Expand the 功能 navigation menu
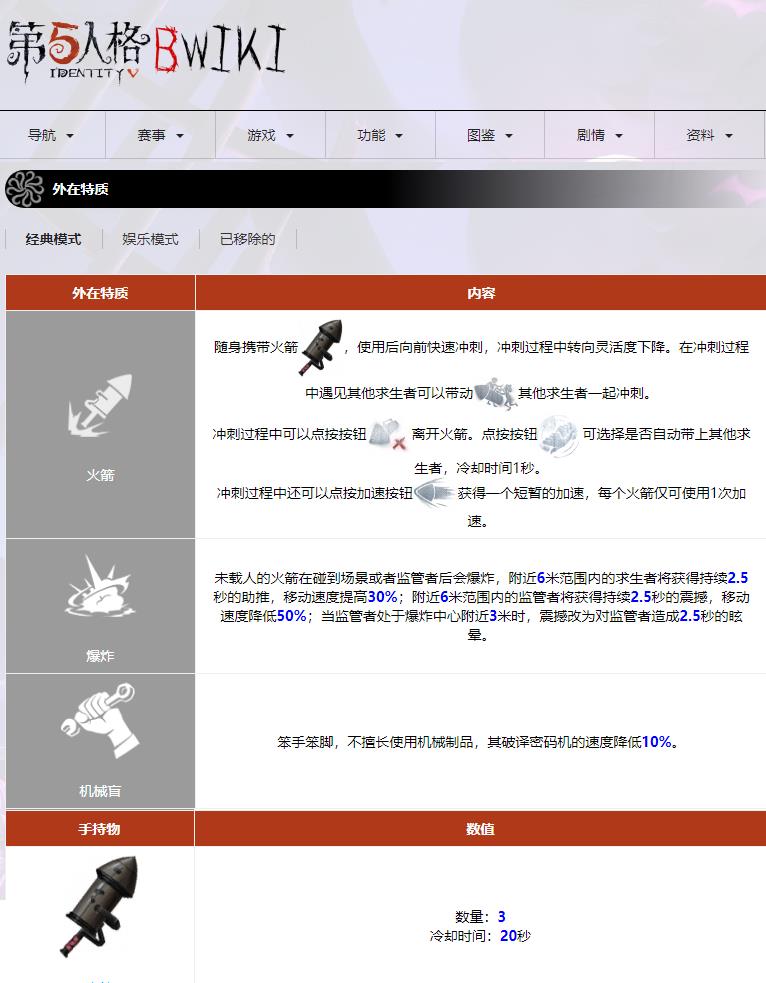This screenshot has height=983, width=766. pos(380,135)
